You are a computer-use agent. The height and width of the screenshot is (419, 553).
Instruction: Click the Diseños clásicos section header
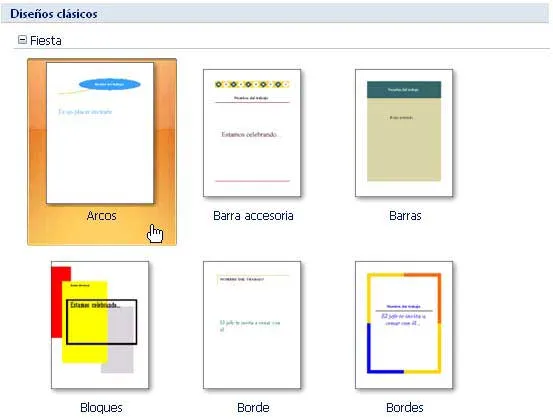point(275,14)
